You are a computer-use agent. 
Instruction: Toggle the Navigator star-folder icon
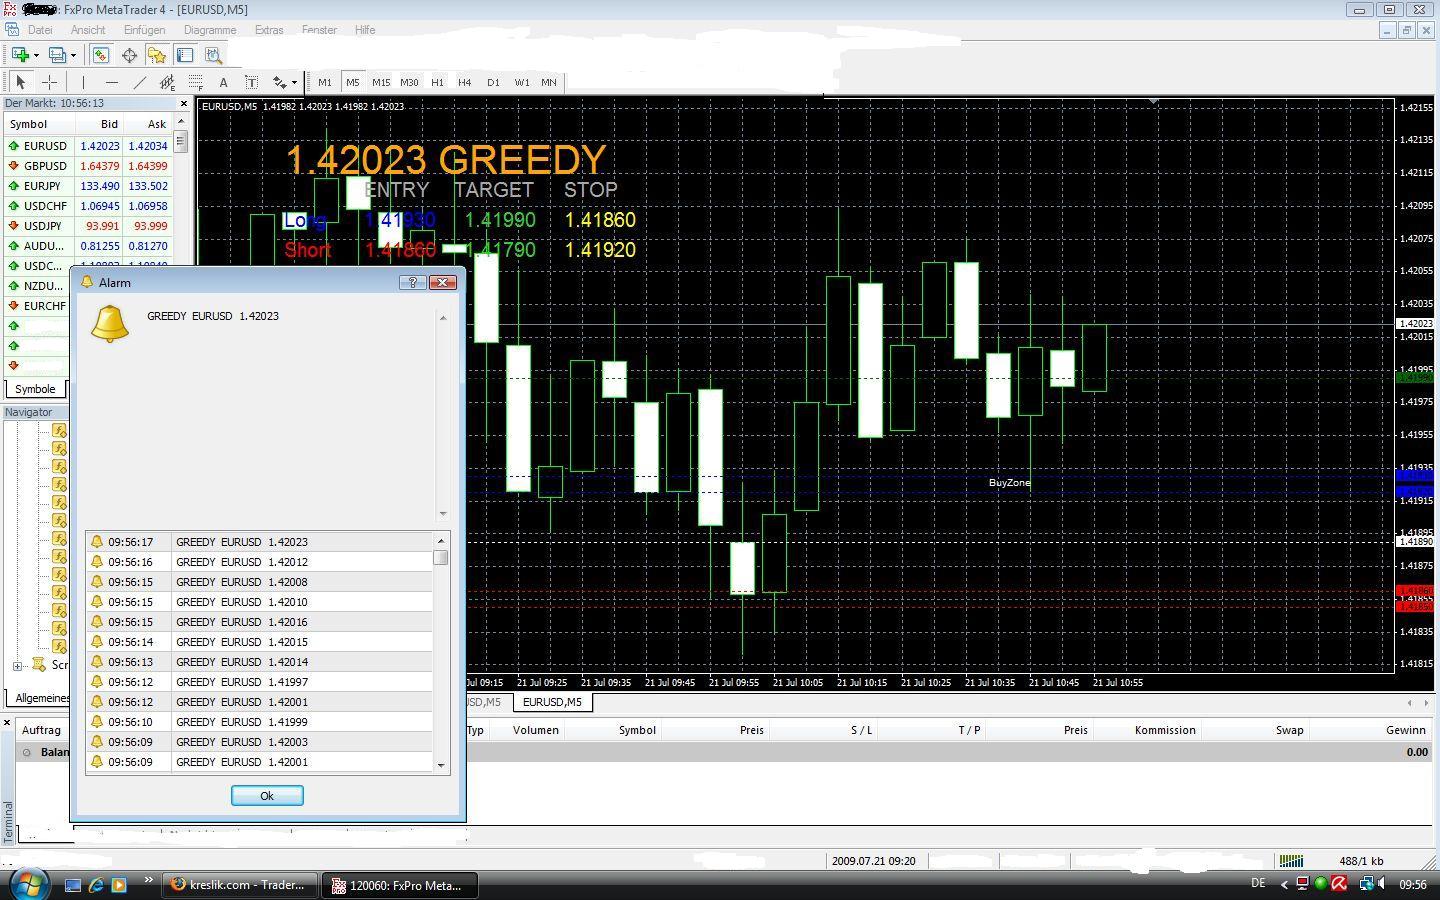pos(157,55)
